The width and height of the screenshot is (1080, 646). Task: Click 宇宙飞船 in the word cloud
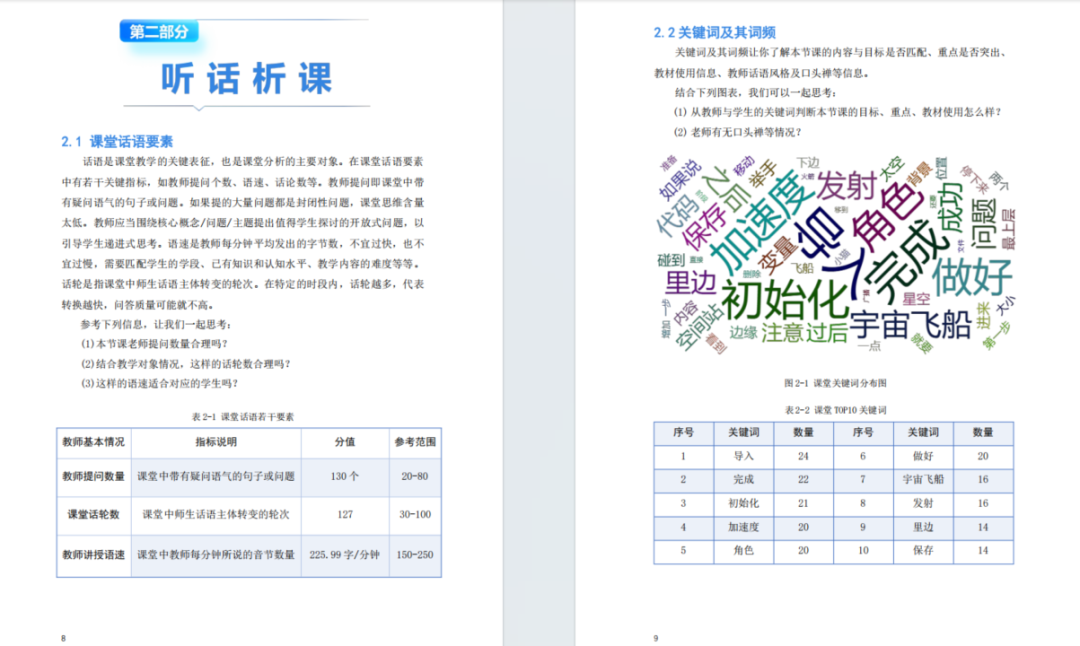point(911,325)
